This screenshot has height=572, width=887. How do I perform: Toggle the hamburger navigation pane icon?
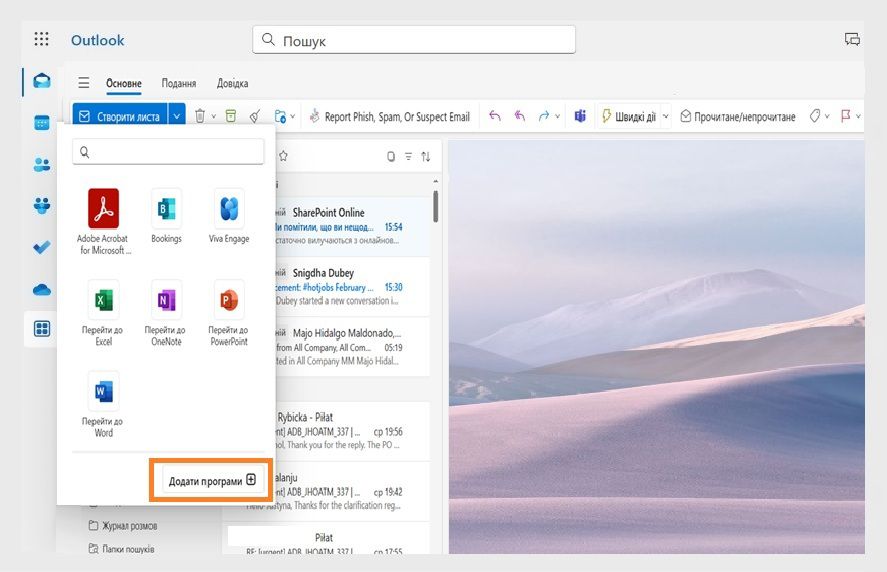point(84,83)
